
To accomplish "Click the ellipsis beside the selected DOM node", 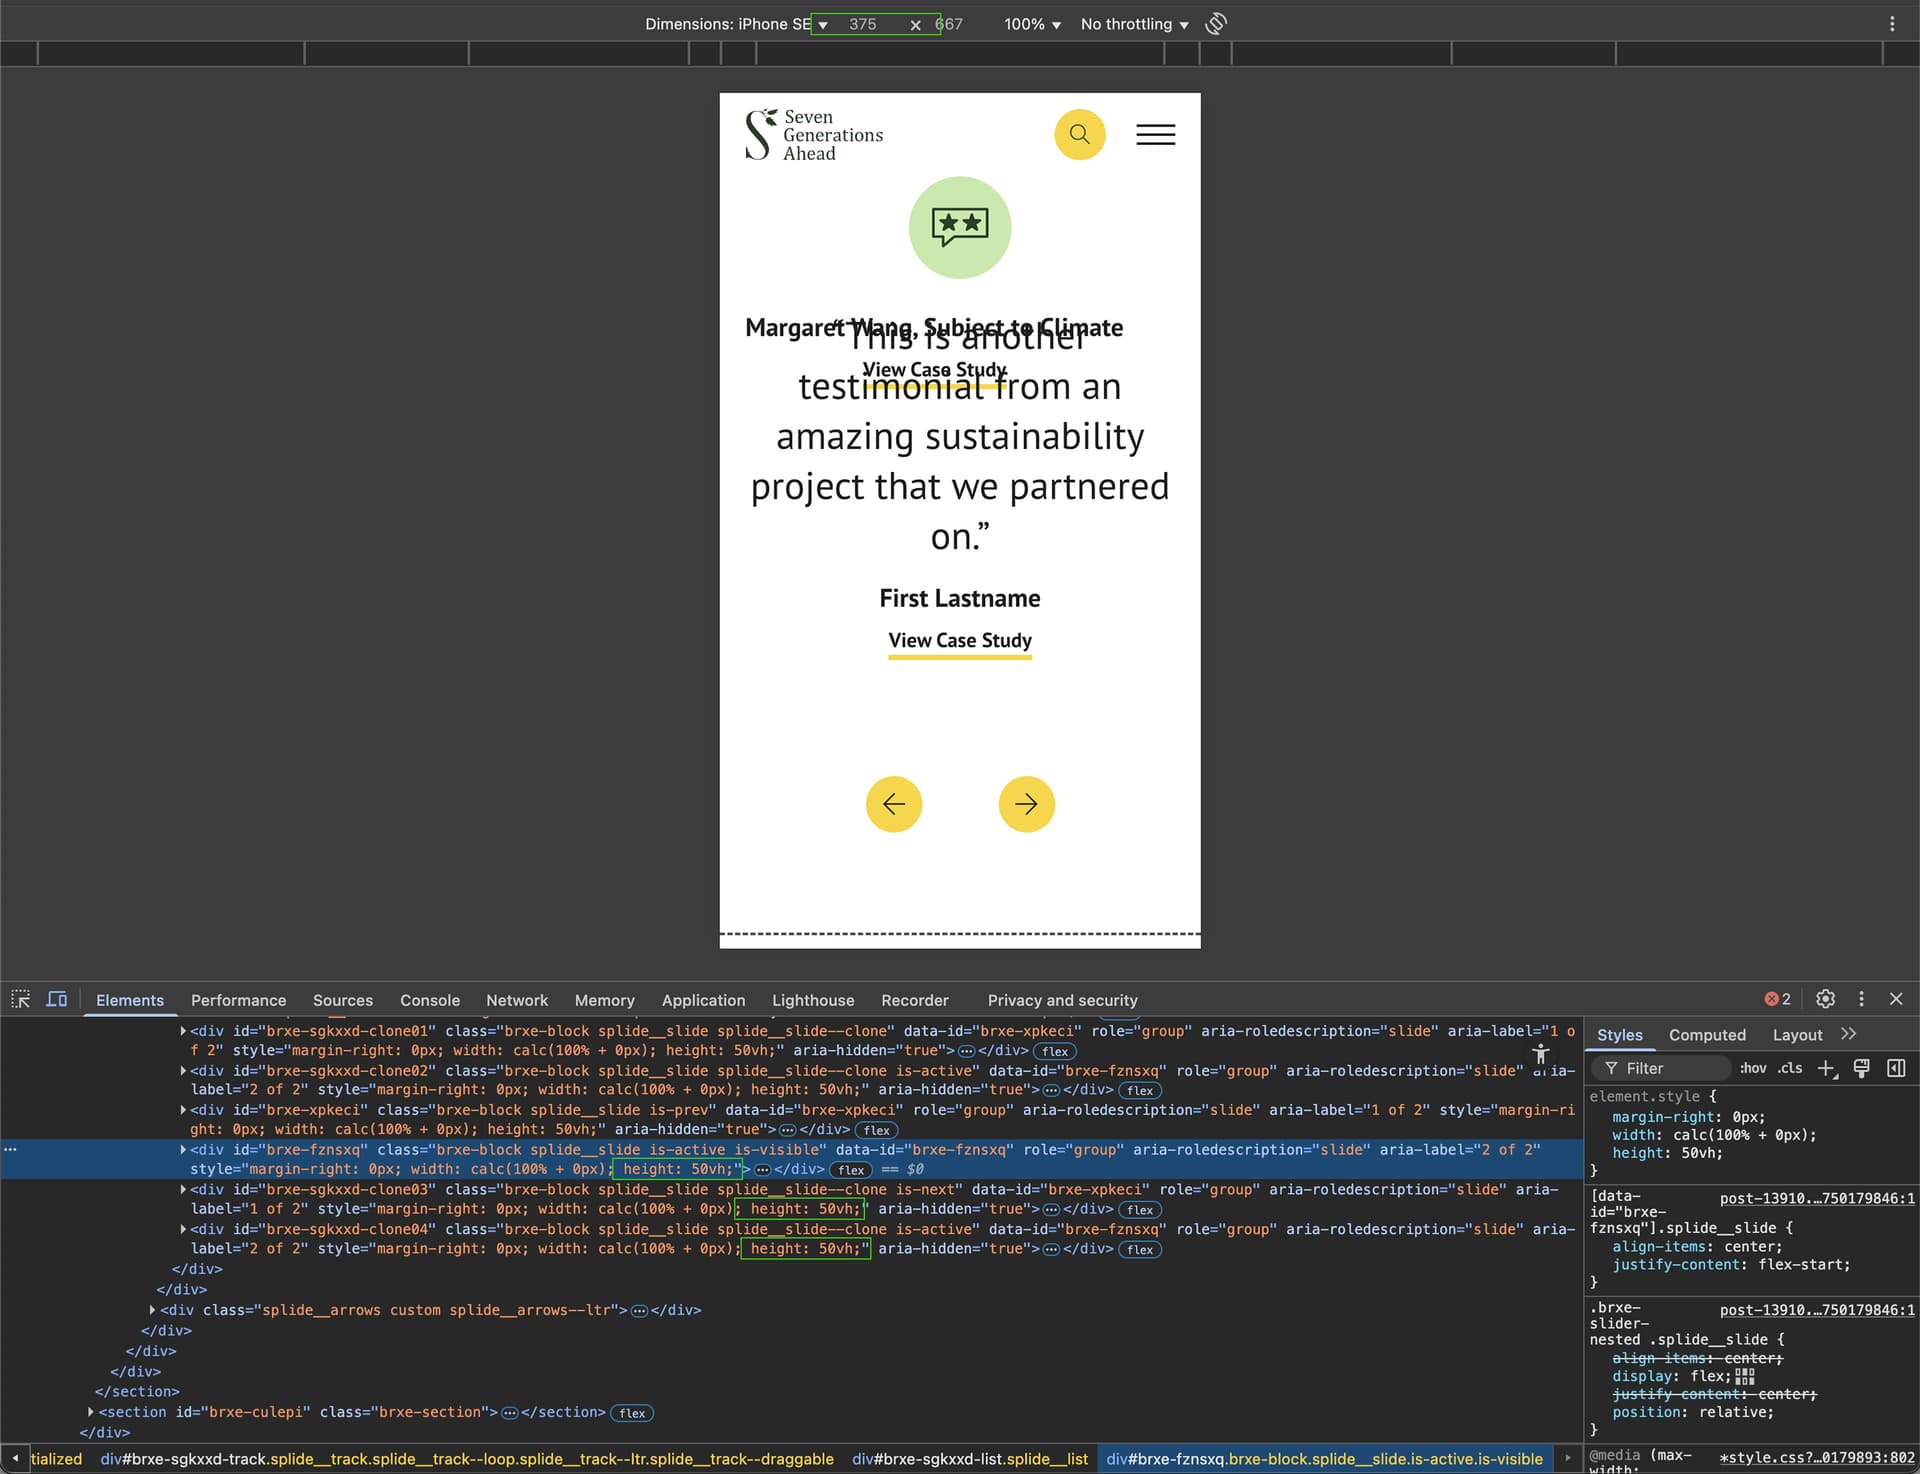I will point(10,1150).
